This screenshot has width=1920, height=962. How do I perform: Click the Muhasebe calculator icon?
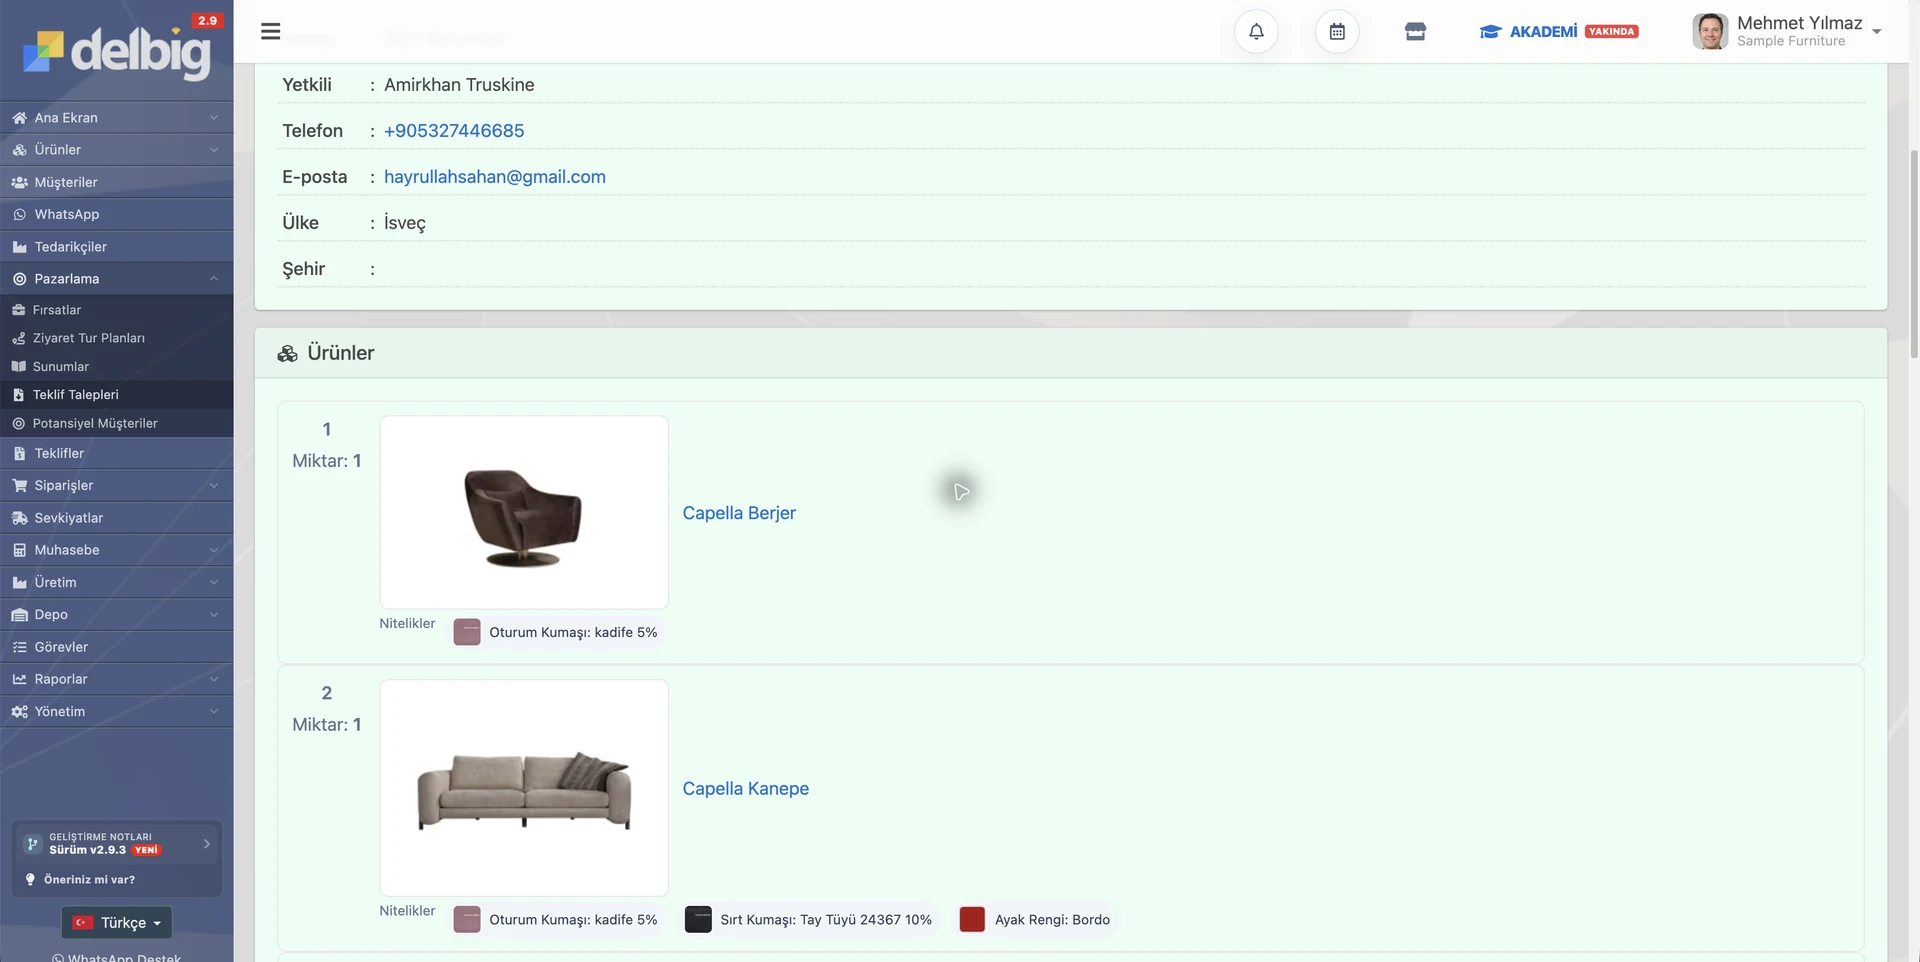tap(19, 550)
